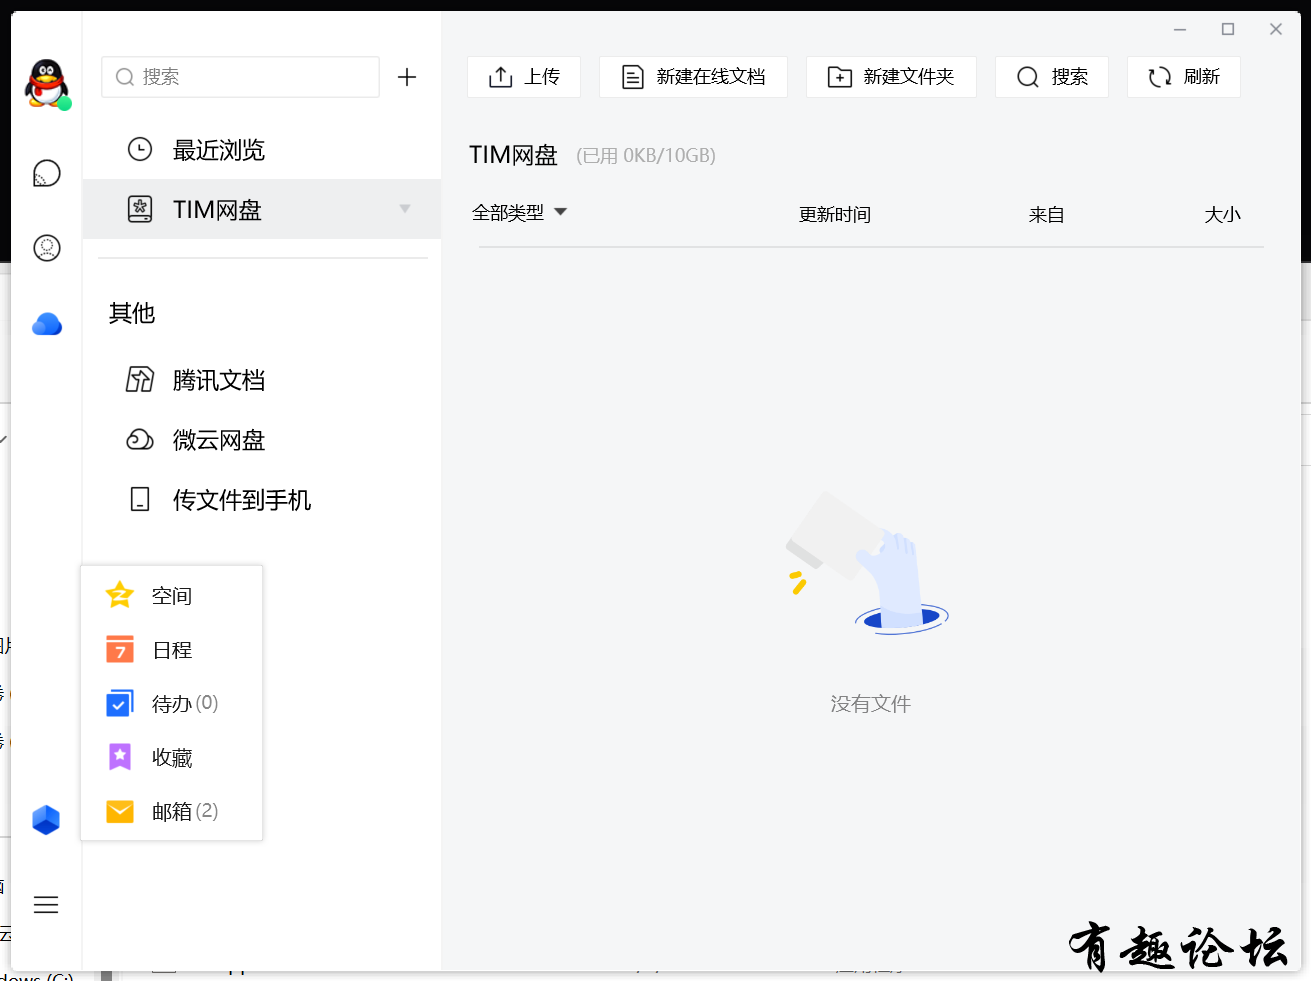The image size is (1311, 981).
Task: Select the blue cloud files icon
Action: coord(47,324)
